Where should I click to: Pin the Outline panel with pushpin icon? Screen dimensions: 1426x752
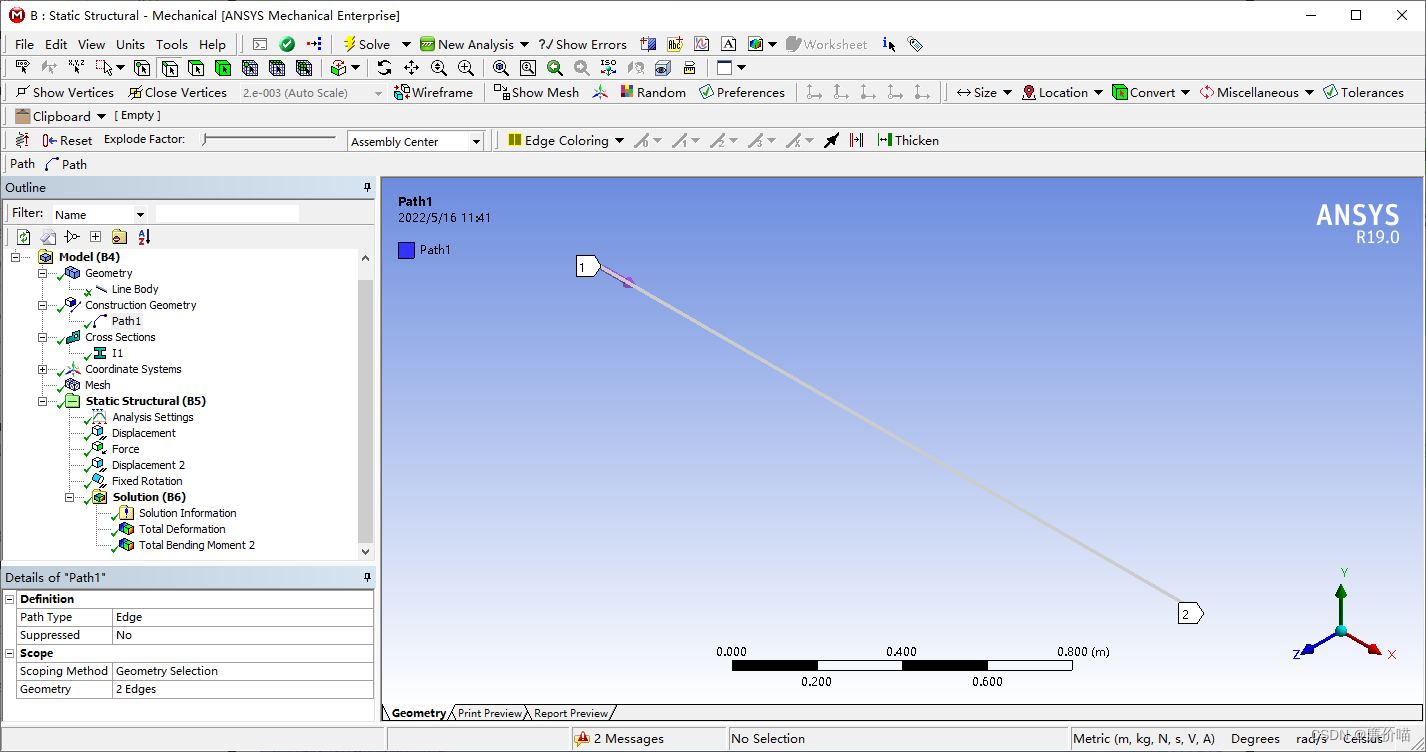tap(367, 188)
